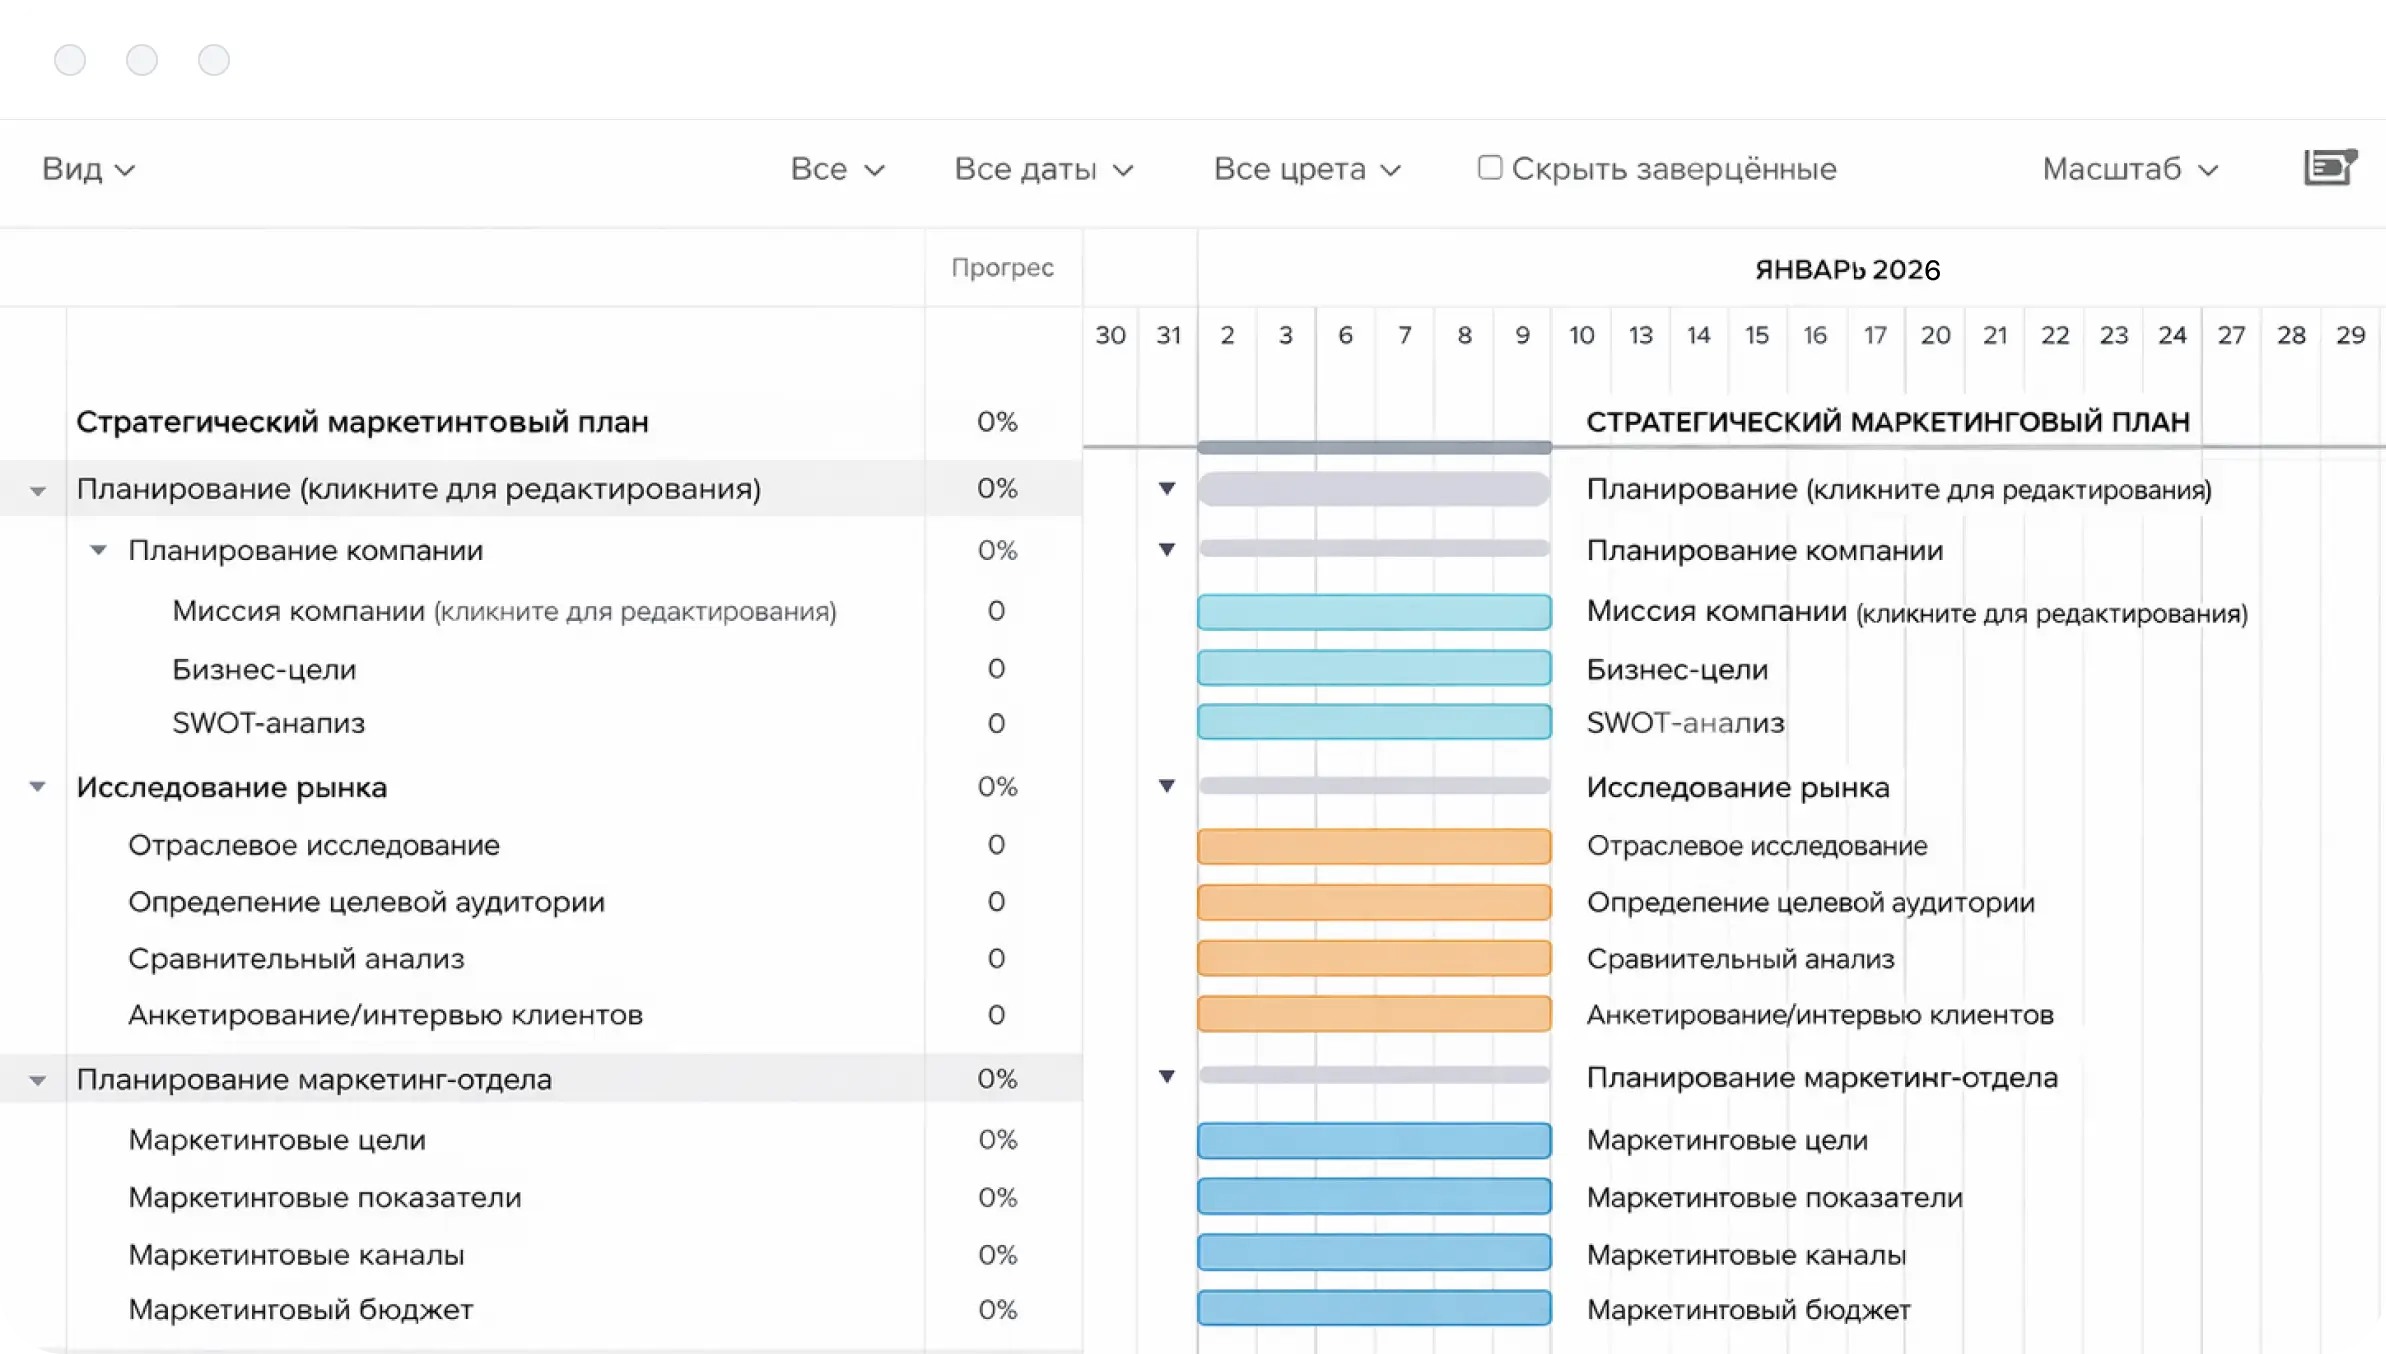
Task: Select Маркетинговый бюджет blue Gantt bar
Action: (x=1373, y=1308)
